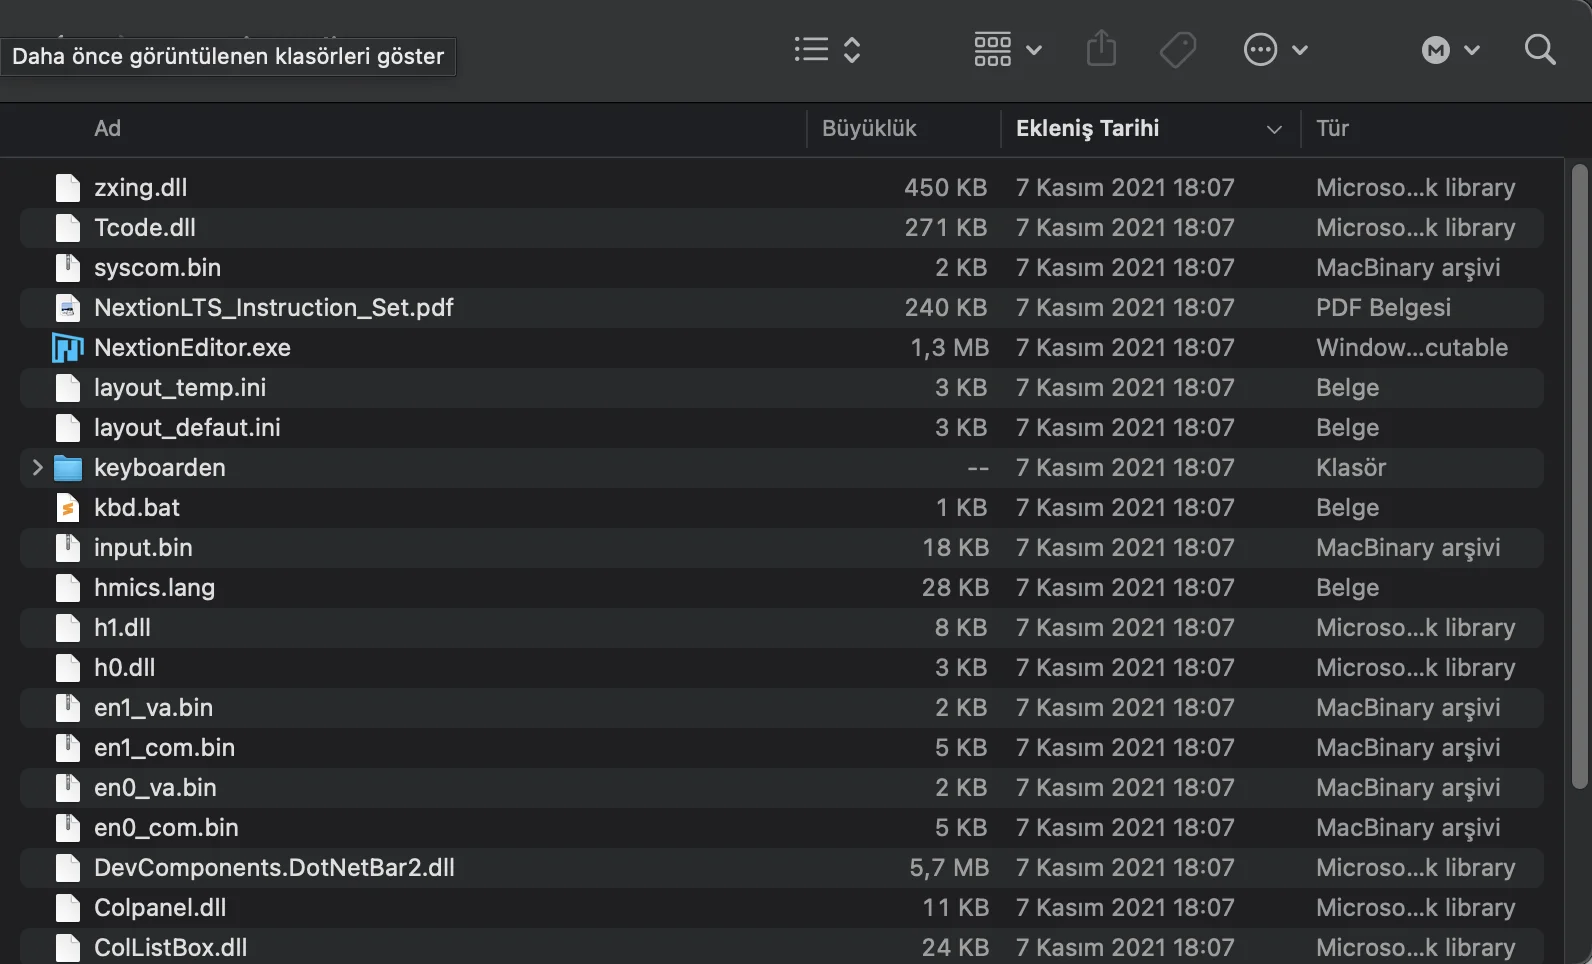Click the 5,7 MB size value
This screenshot has width=1592, height=964.
[x=948, y=867]
